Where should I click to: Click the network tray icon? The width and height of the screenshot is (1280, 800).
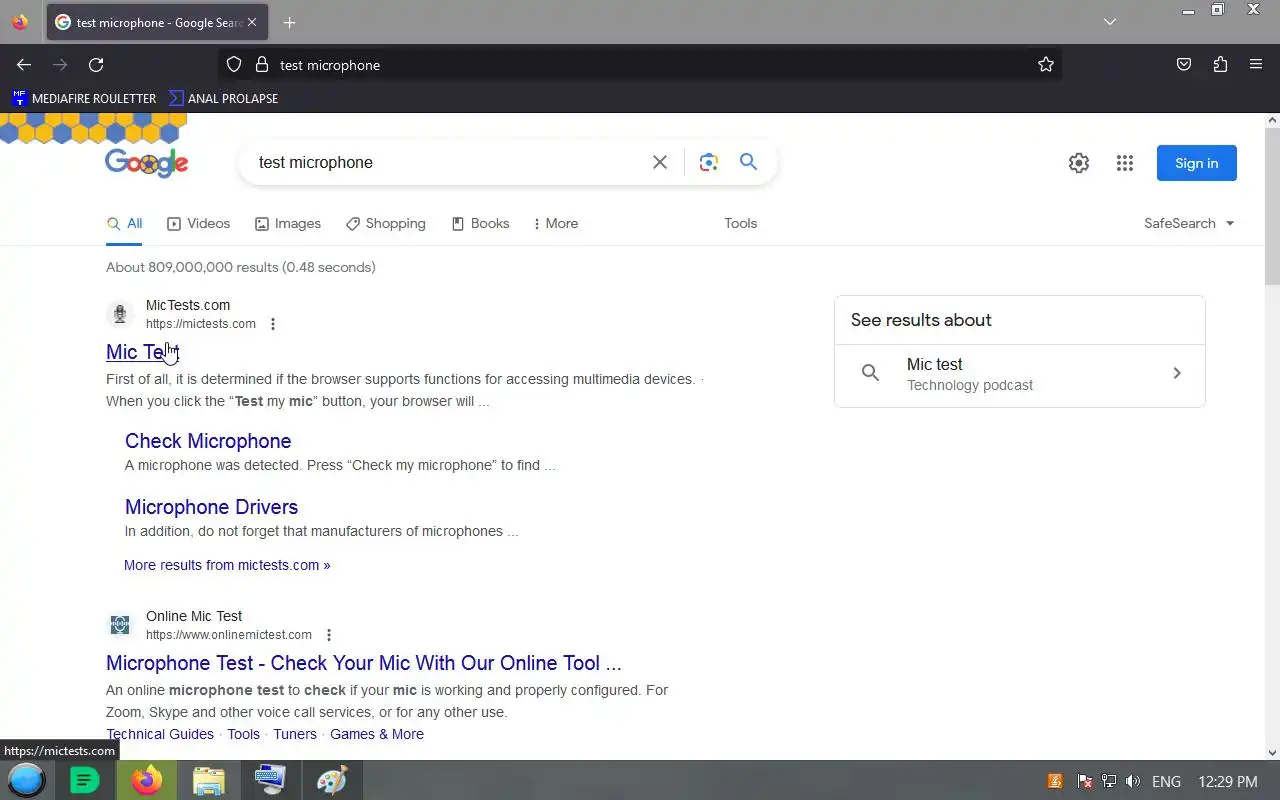tap(1109, 781)
